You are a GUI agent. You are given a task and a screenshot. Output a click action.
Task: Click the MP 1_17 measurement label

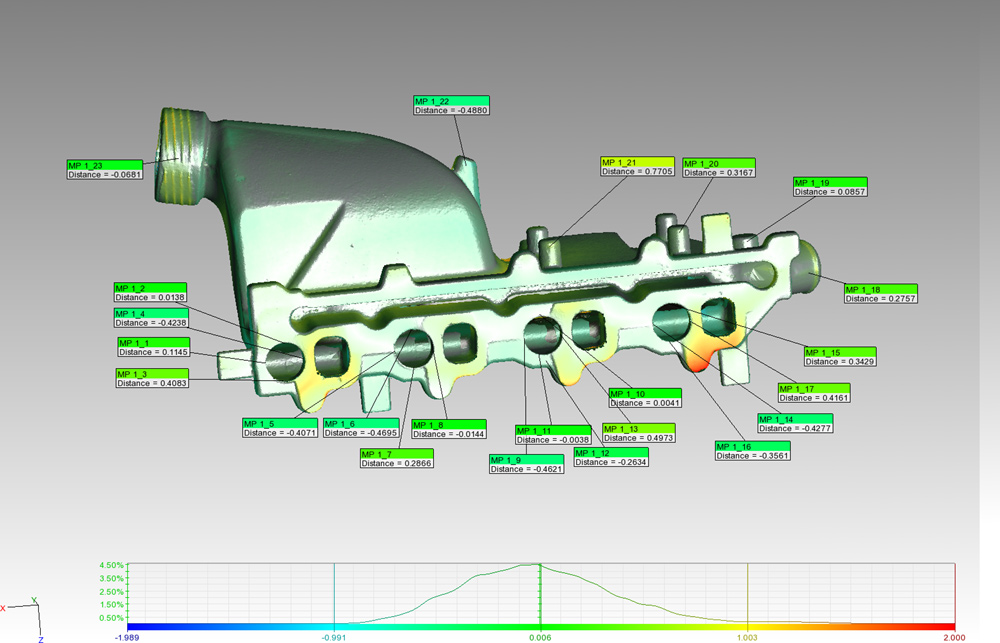click(816, 393)
